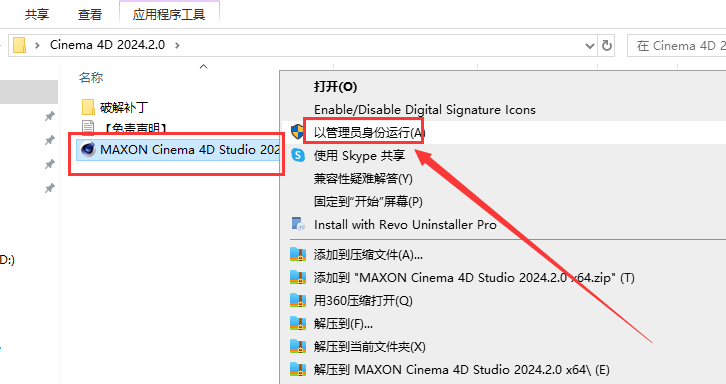Click the archive icon beside the x64.zip entry

point(298,277)
